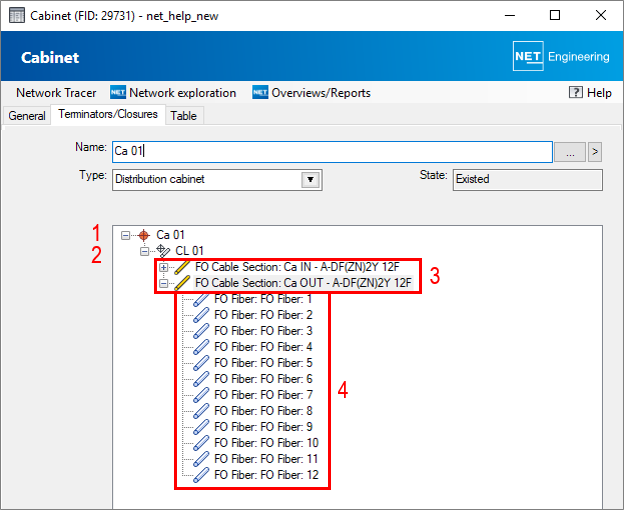
Task: Switch to the General tab
Action: point(27,116)
